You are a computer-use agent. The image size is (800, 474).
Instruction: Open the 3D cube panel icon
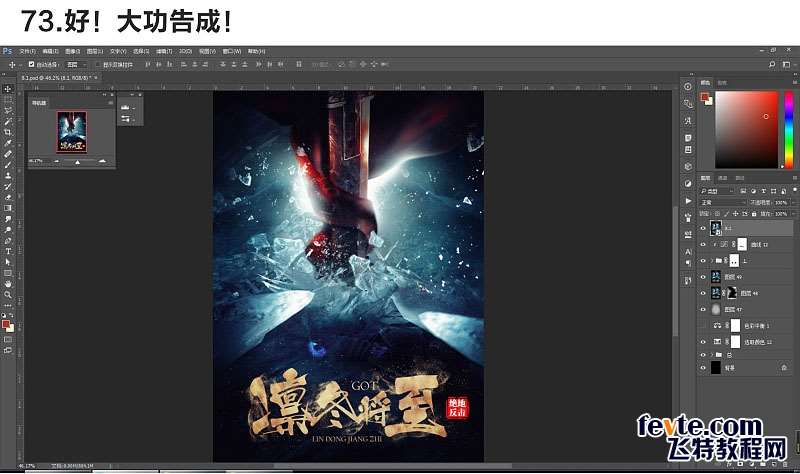(x=688, y=166)
